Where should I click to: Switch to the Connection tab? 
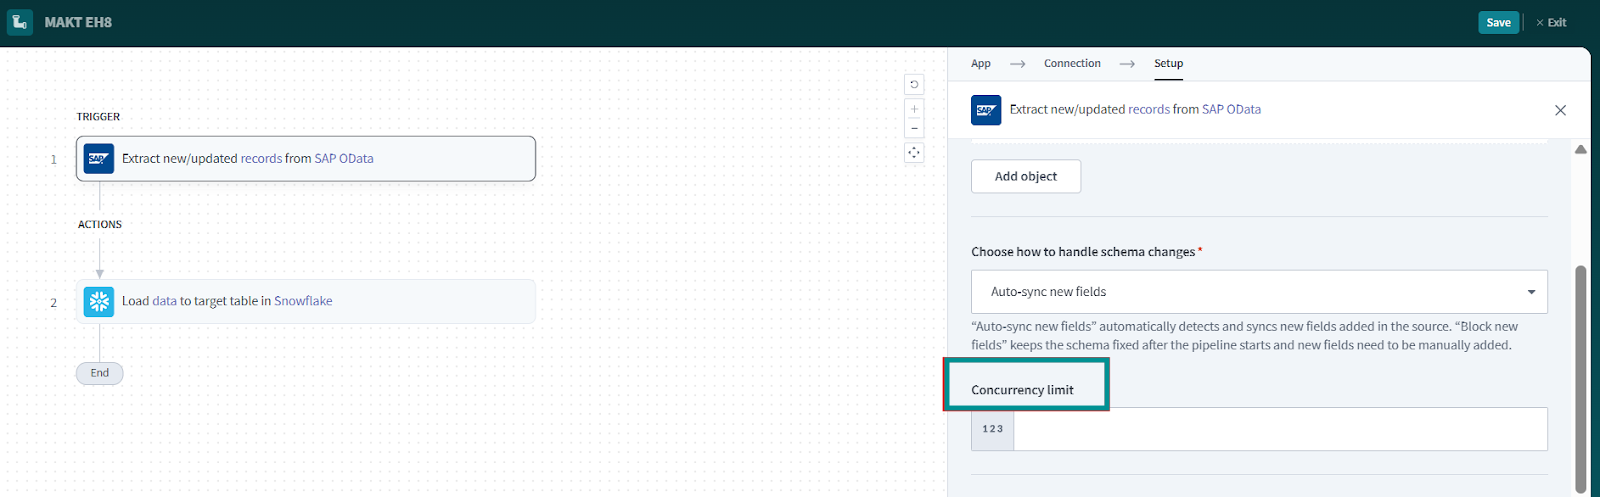pos(1072,63)
